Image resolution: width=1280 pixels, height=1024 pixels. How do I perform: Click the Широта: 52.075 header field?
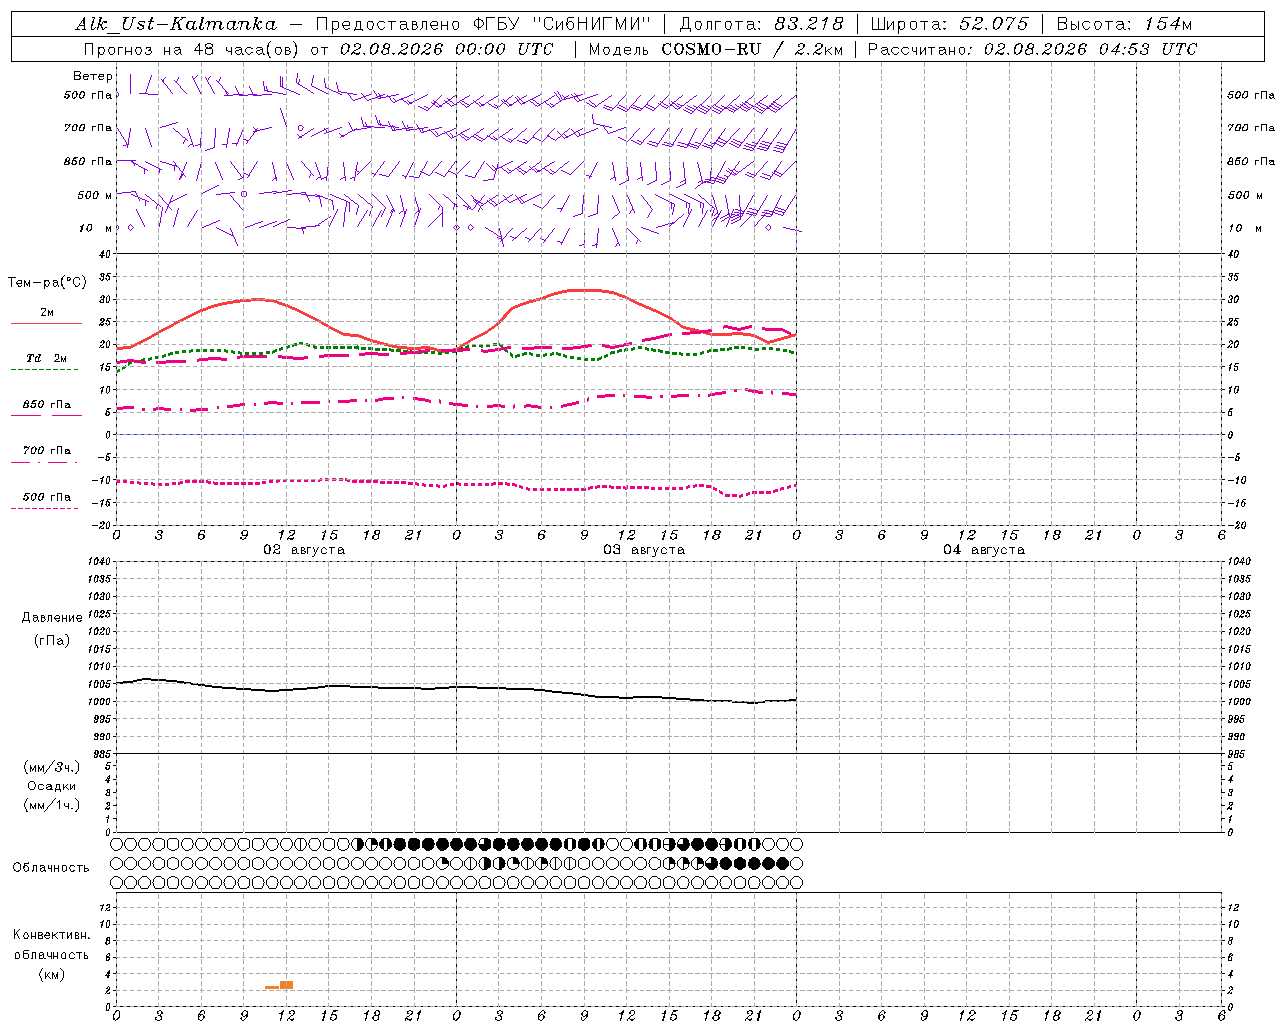point(949,24)
